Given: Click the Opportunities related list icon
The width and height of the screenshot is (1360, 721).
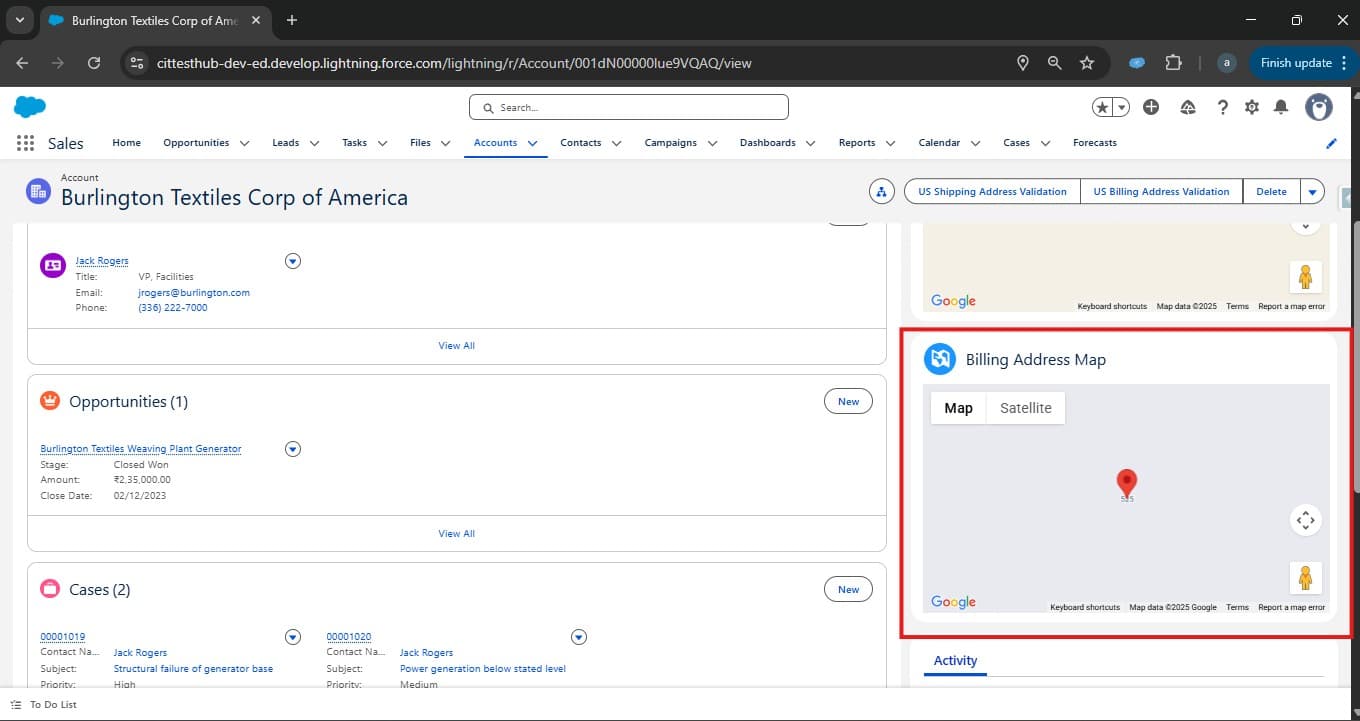Looking at the screenshot, I should click(x=50, y=401).
